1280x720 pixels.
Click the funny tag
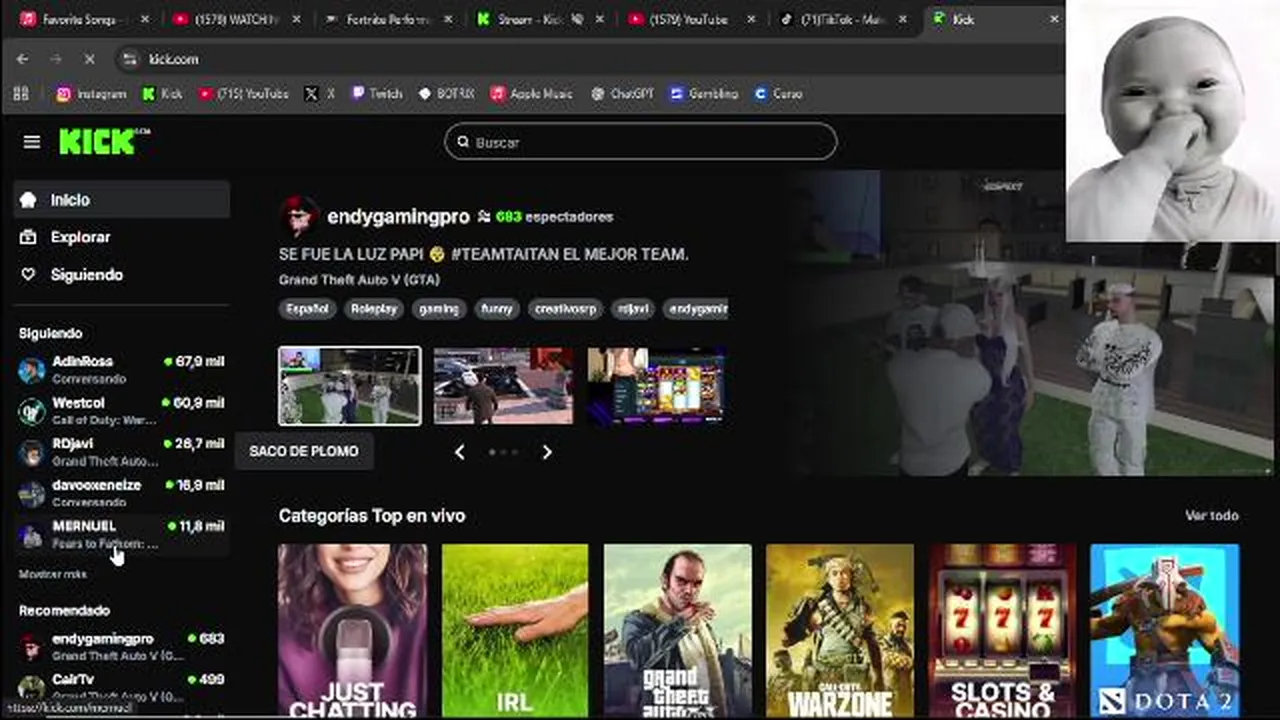[497, 309]
